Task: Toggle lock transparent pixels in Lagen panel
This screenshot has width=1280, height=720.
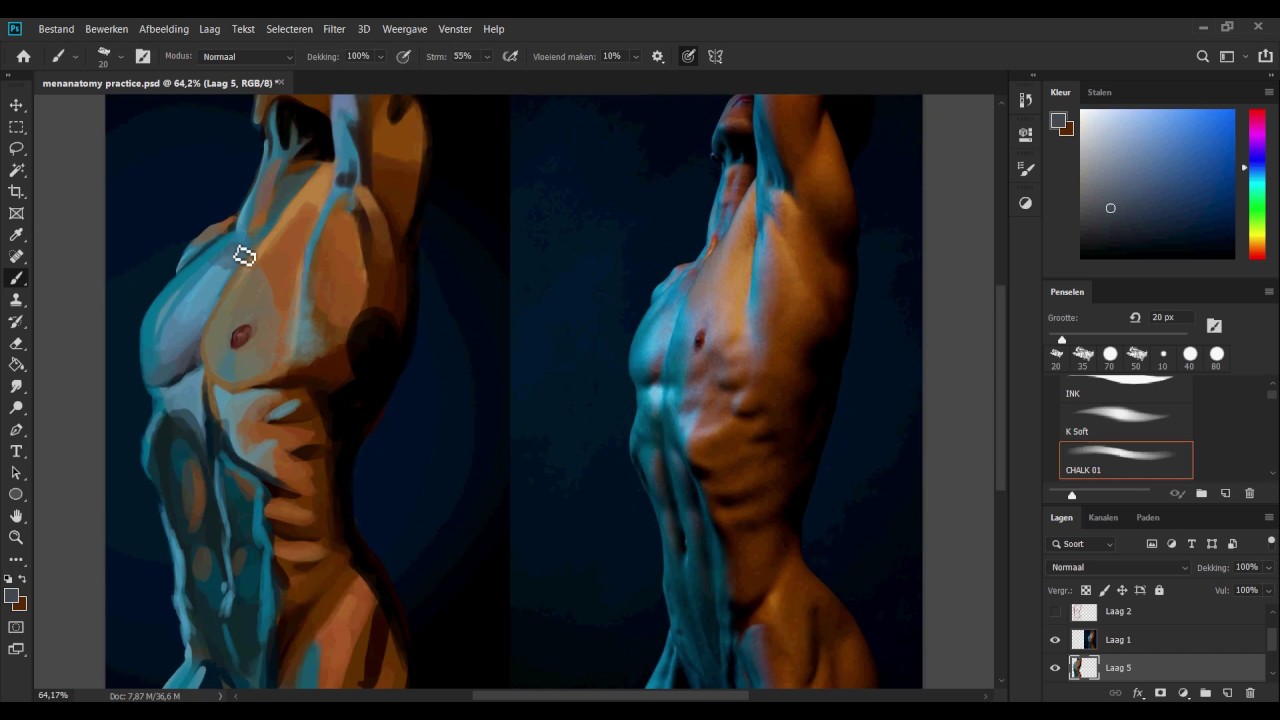Action: [x=1086, y=591]
